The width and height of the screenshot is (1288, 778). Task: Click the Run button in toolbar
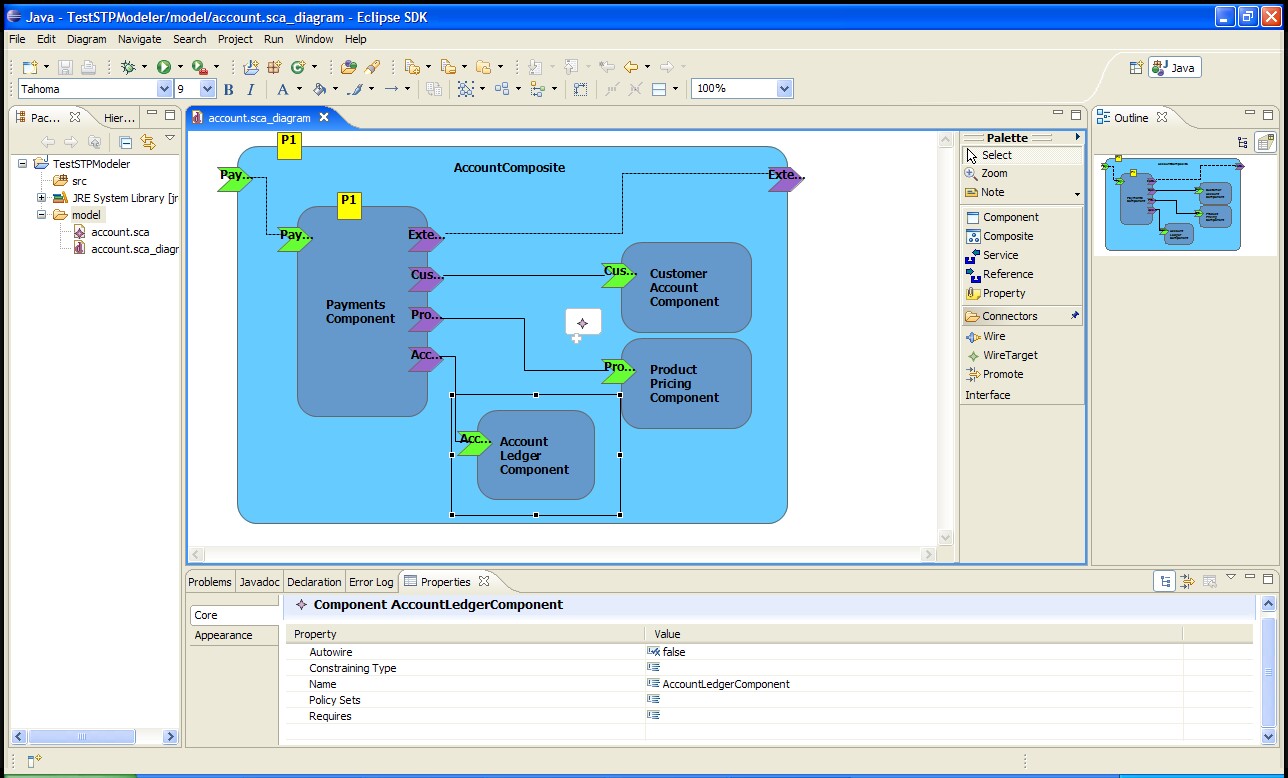(x=164, y=67)
